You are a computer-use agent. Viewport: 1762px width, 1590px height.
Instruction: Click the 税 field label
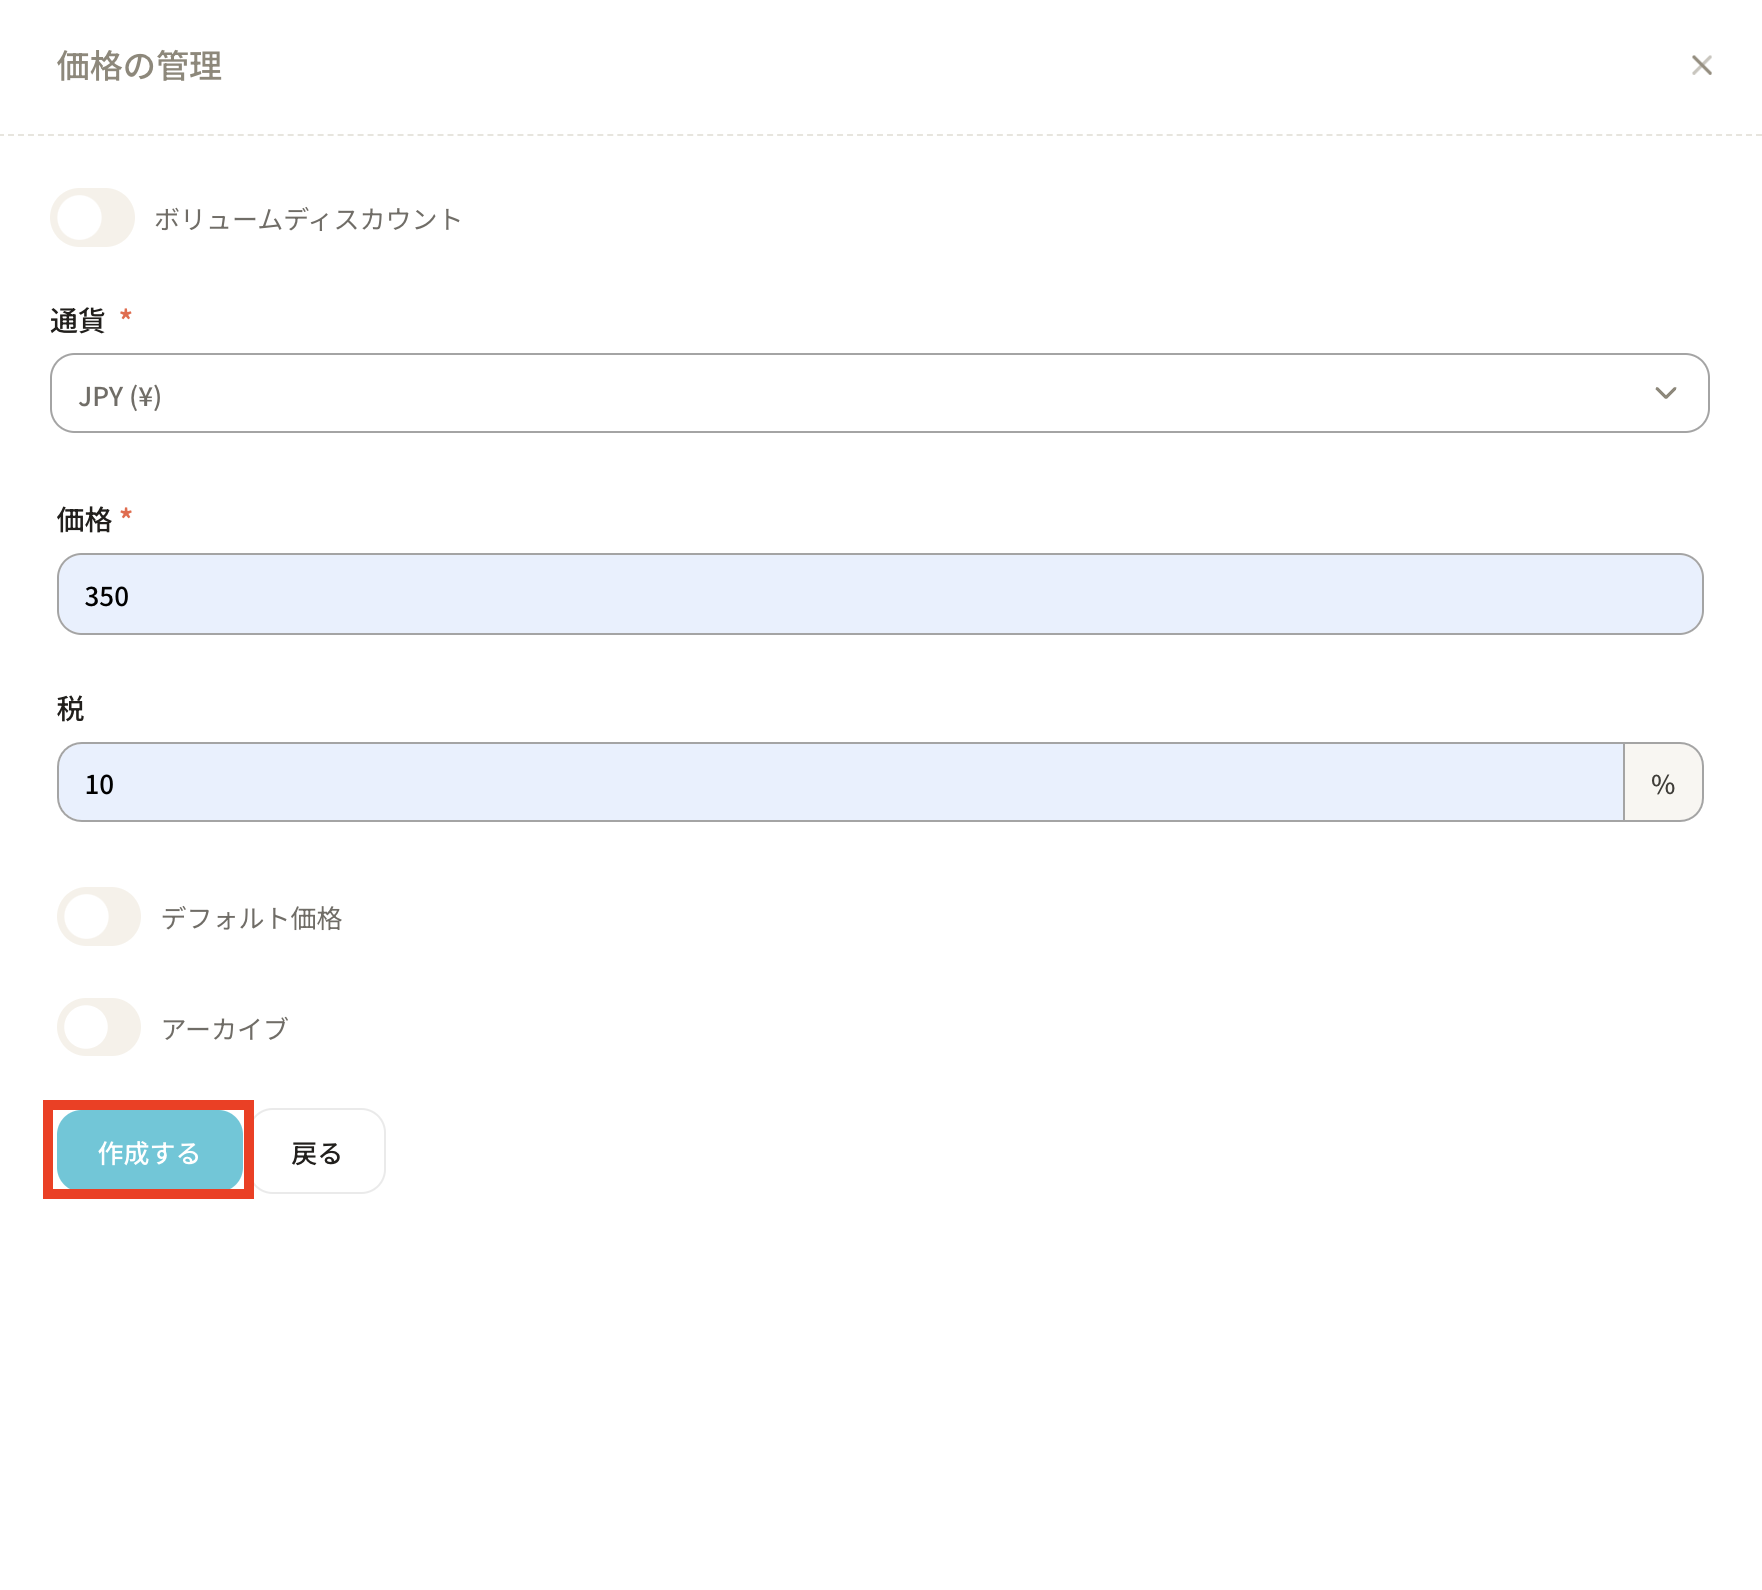point(70,708)
